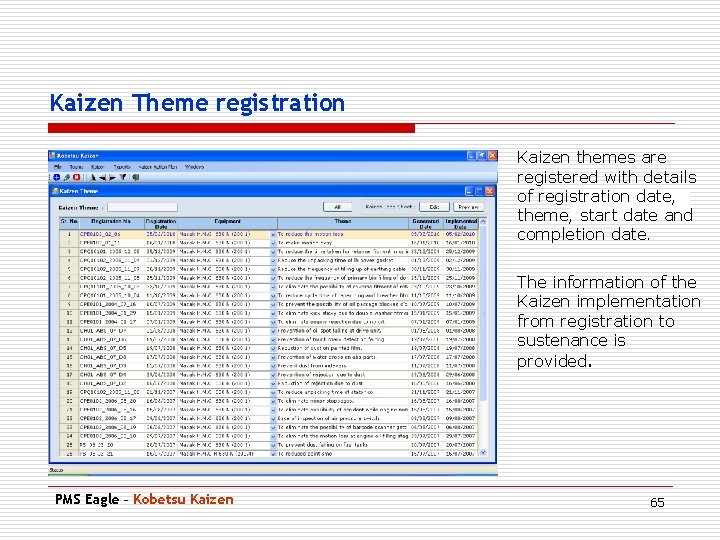Click the funnel filter toolbar icon
The height and width of the screenshot is (540, 720).
pos(123,177)
